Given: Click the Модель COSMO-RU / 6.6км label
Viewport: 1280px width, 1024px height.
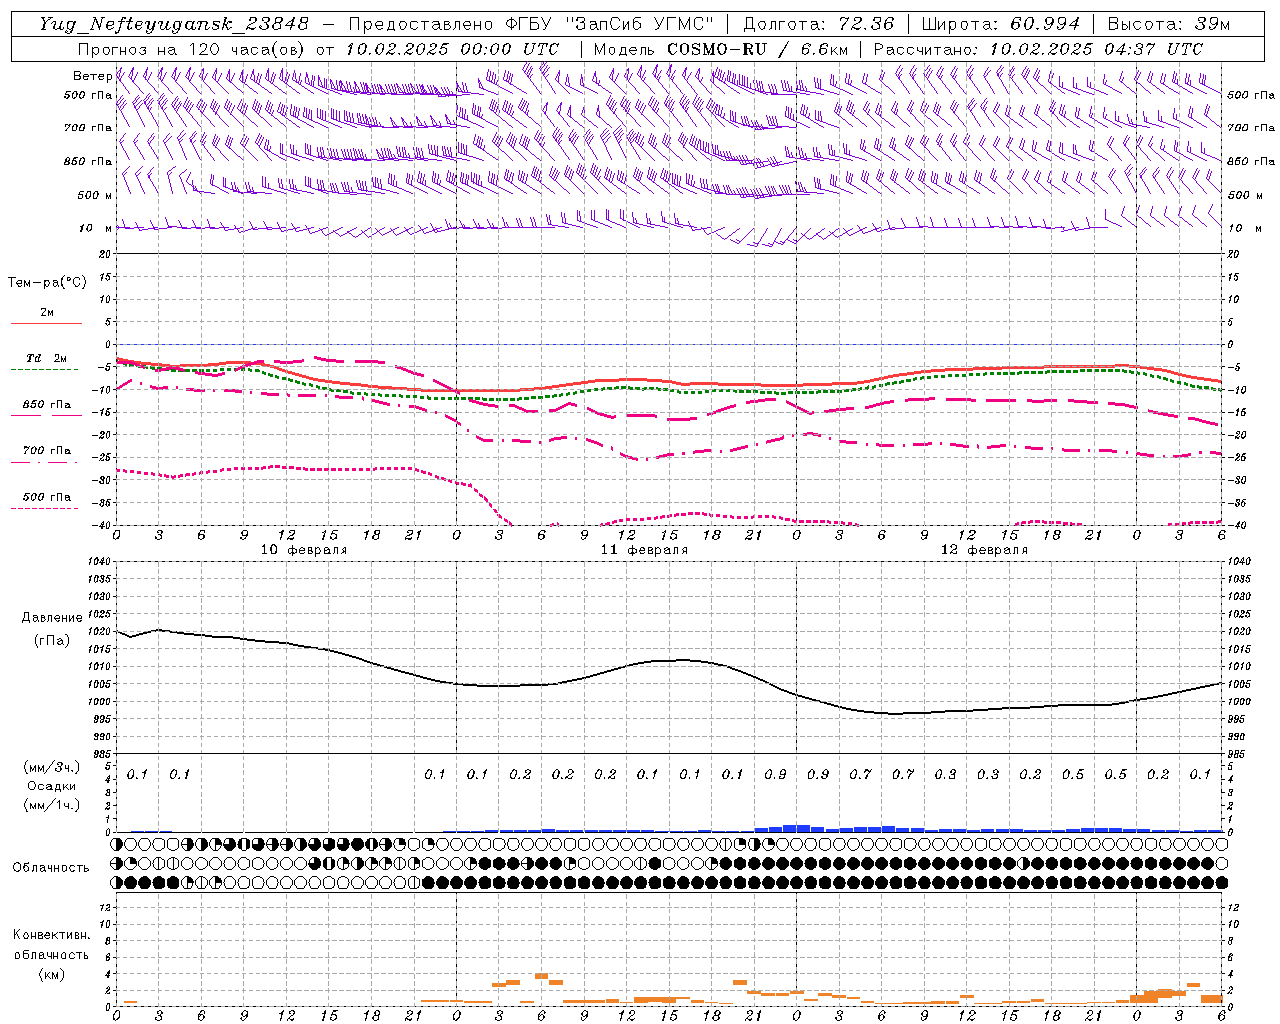Looking at the screenshot, I should pyautogui.click(x=721, y=49).
